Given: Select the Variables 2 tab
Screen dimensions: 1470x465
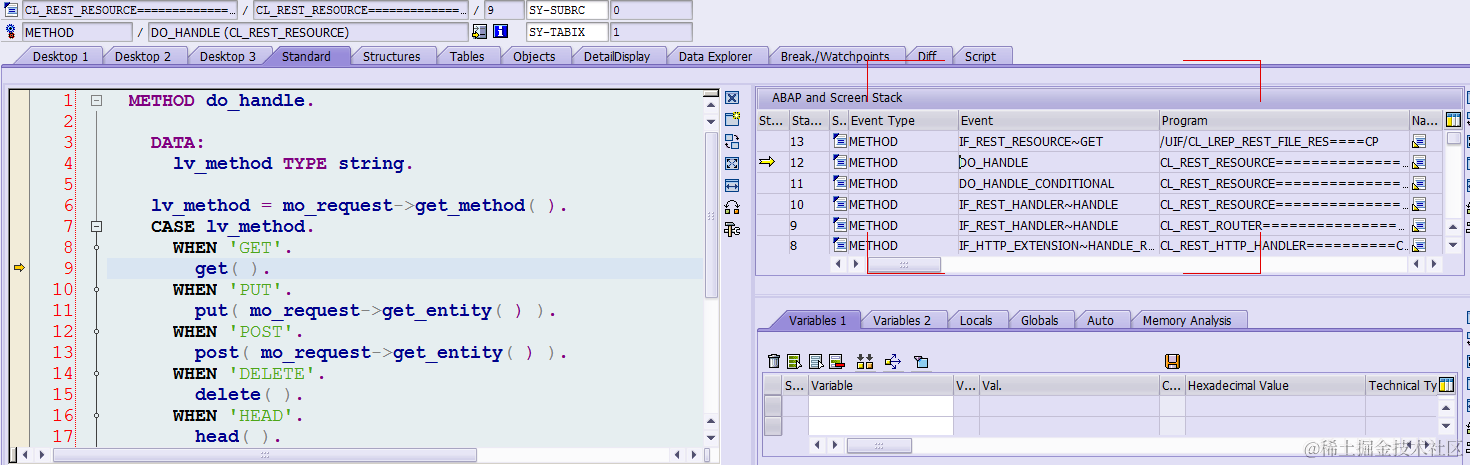Looking at the screenshot, I should pyautogui.click(x=902, y=320).
